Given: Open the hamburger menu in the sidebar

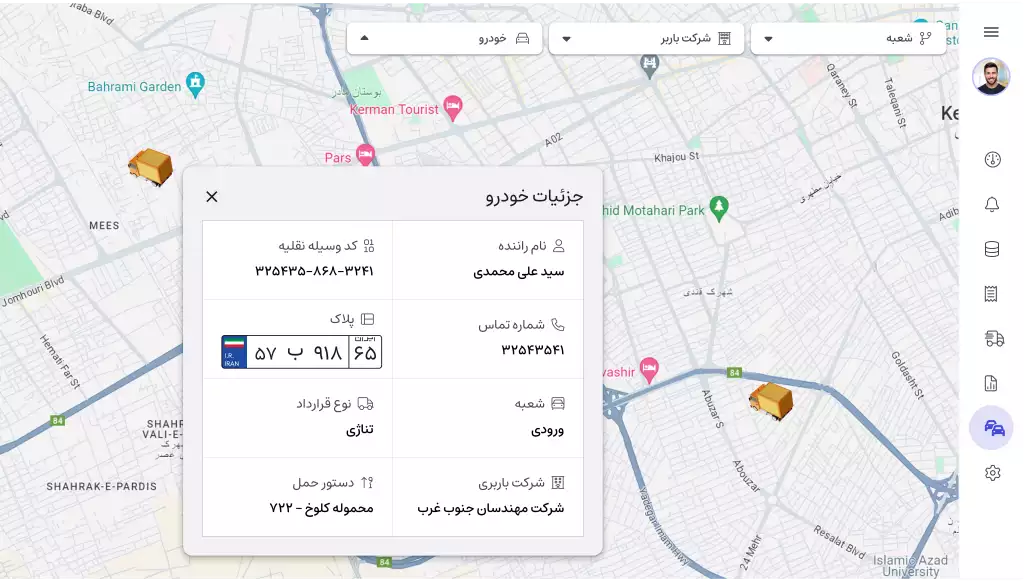Looking at the screenshot, I should (x=991, y=32).
